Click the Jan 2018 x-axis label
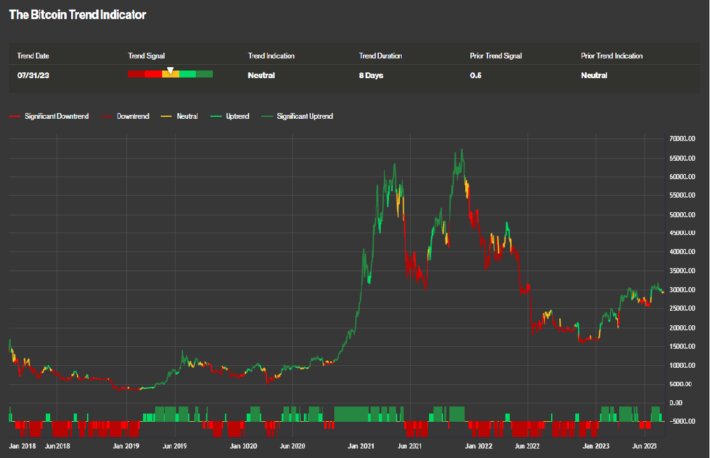The width and height of the screenshot is (710, 458). click(x=22, y=446)
